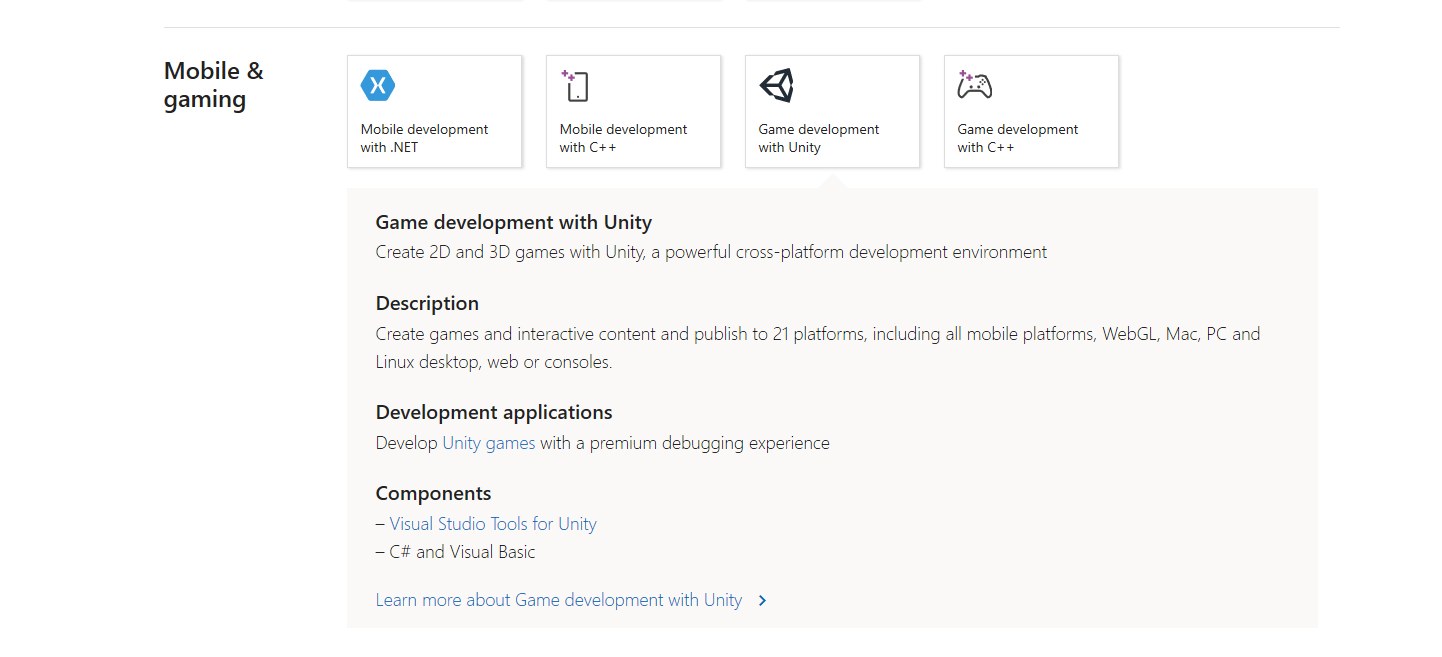
Task: Collapse Game development with Unity card
Action: (832, 111)
